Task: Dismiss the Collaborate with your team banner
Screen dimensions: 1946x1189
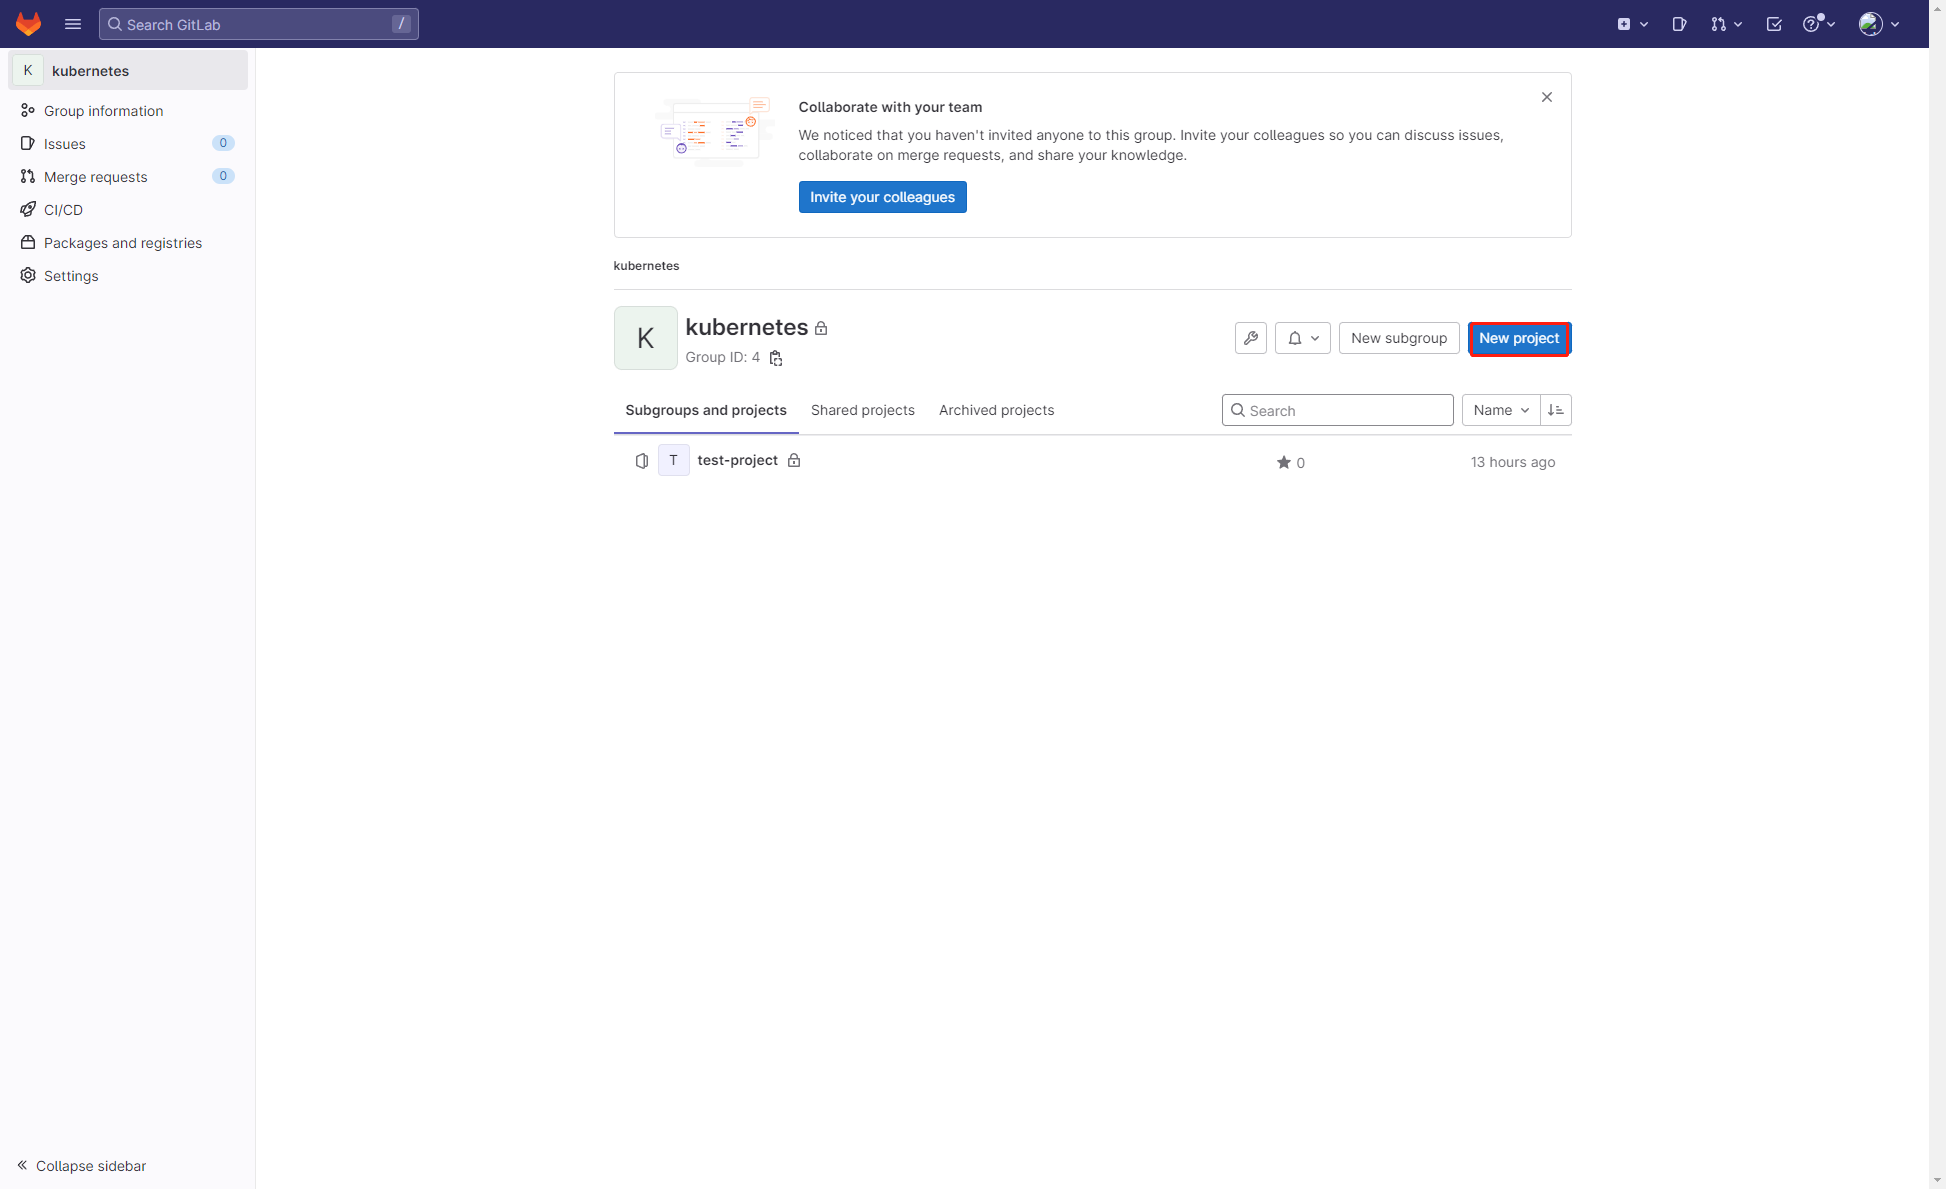Action: pos(1546,97)
